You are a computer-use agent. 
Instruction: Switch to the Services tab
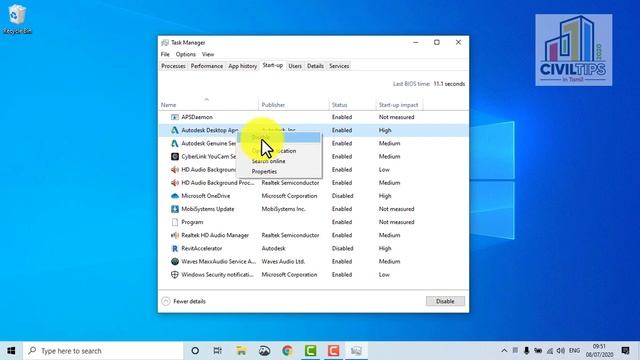coord(339,66)
